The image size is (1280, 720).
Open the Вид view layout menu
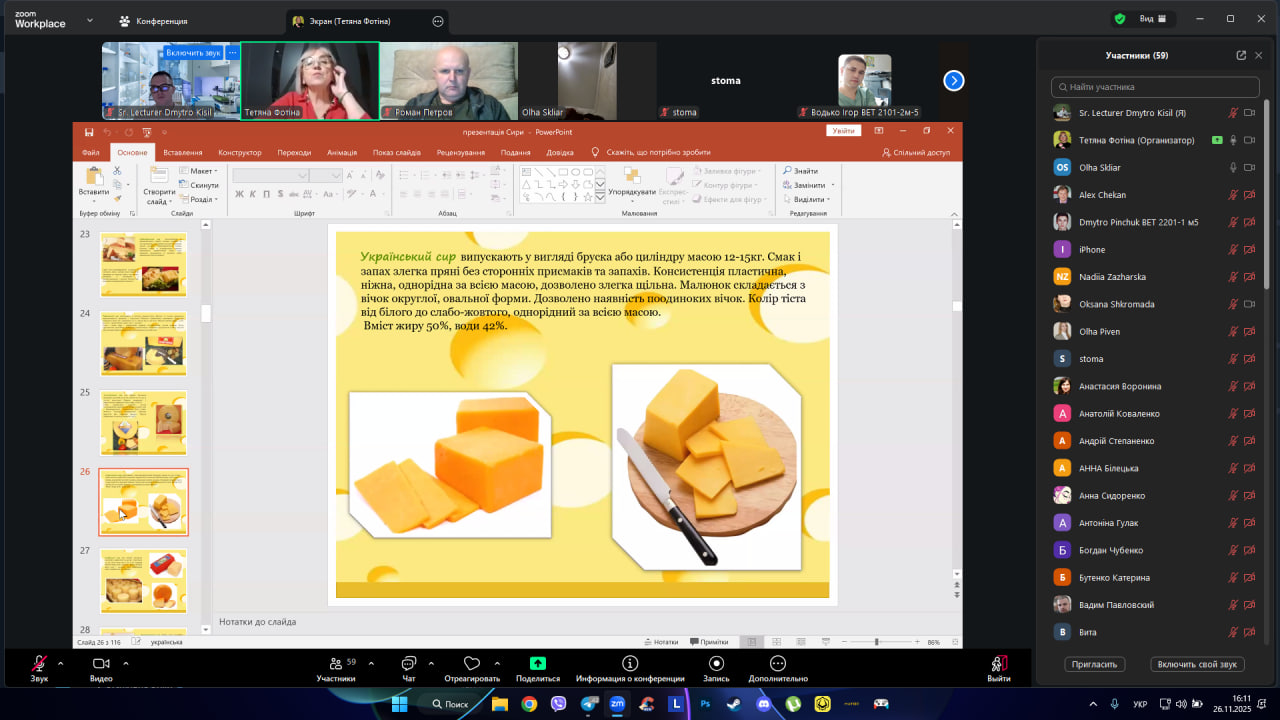1152,19
